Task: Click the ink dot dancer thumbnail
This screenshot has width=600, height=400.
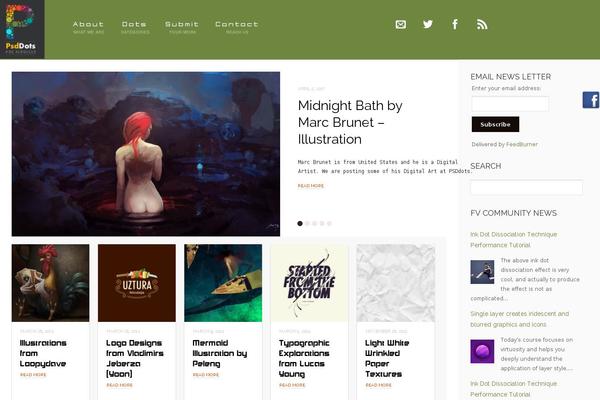Action: point(482,272)
